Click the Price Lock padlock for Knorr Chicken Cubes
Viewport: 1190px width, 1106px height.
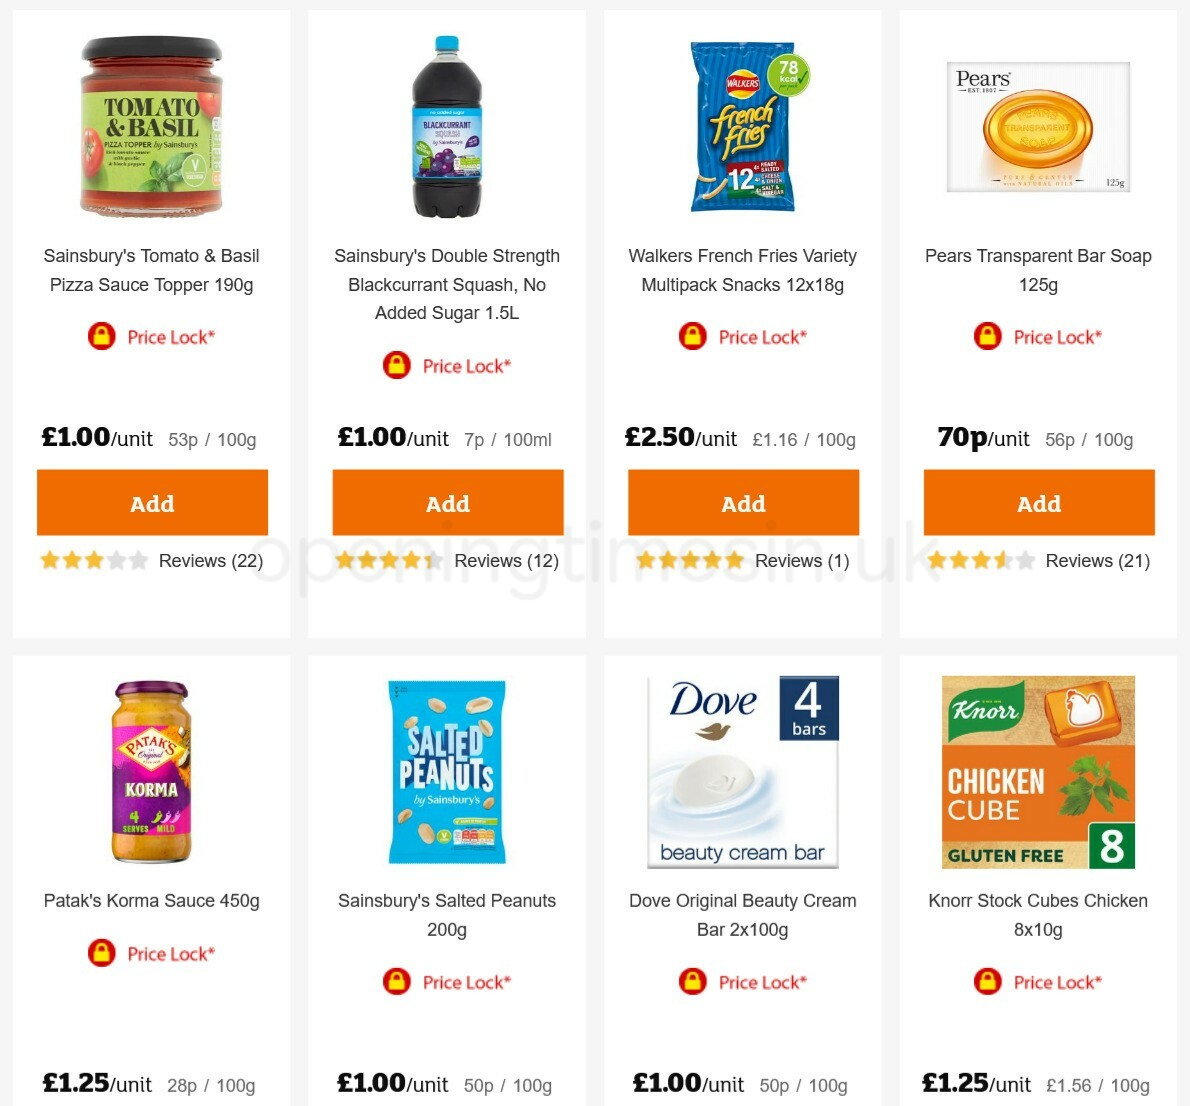tap(987, 982)
